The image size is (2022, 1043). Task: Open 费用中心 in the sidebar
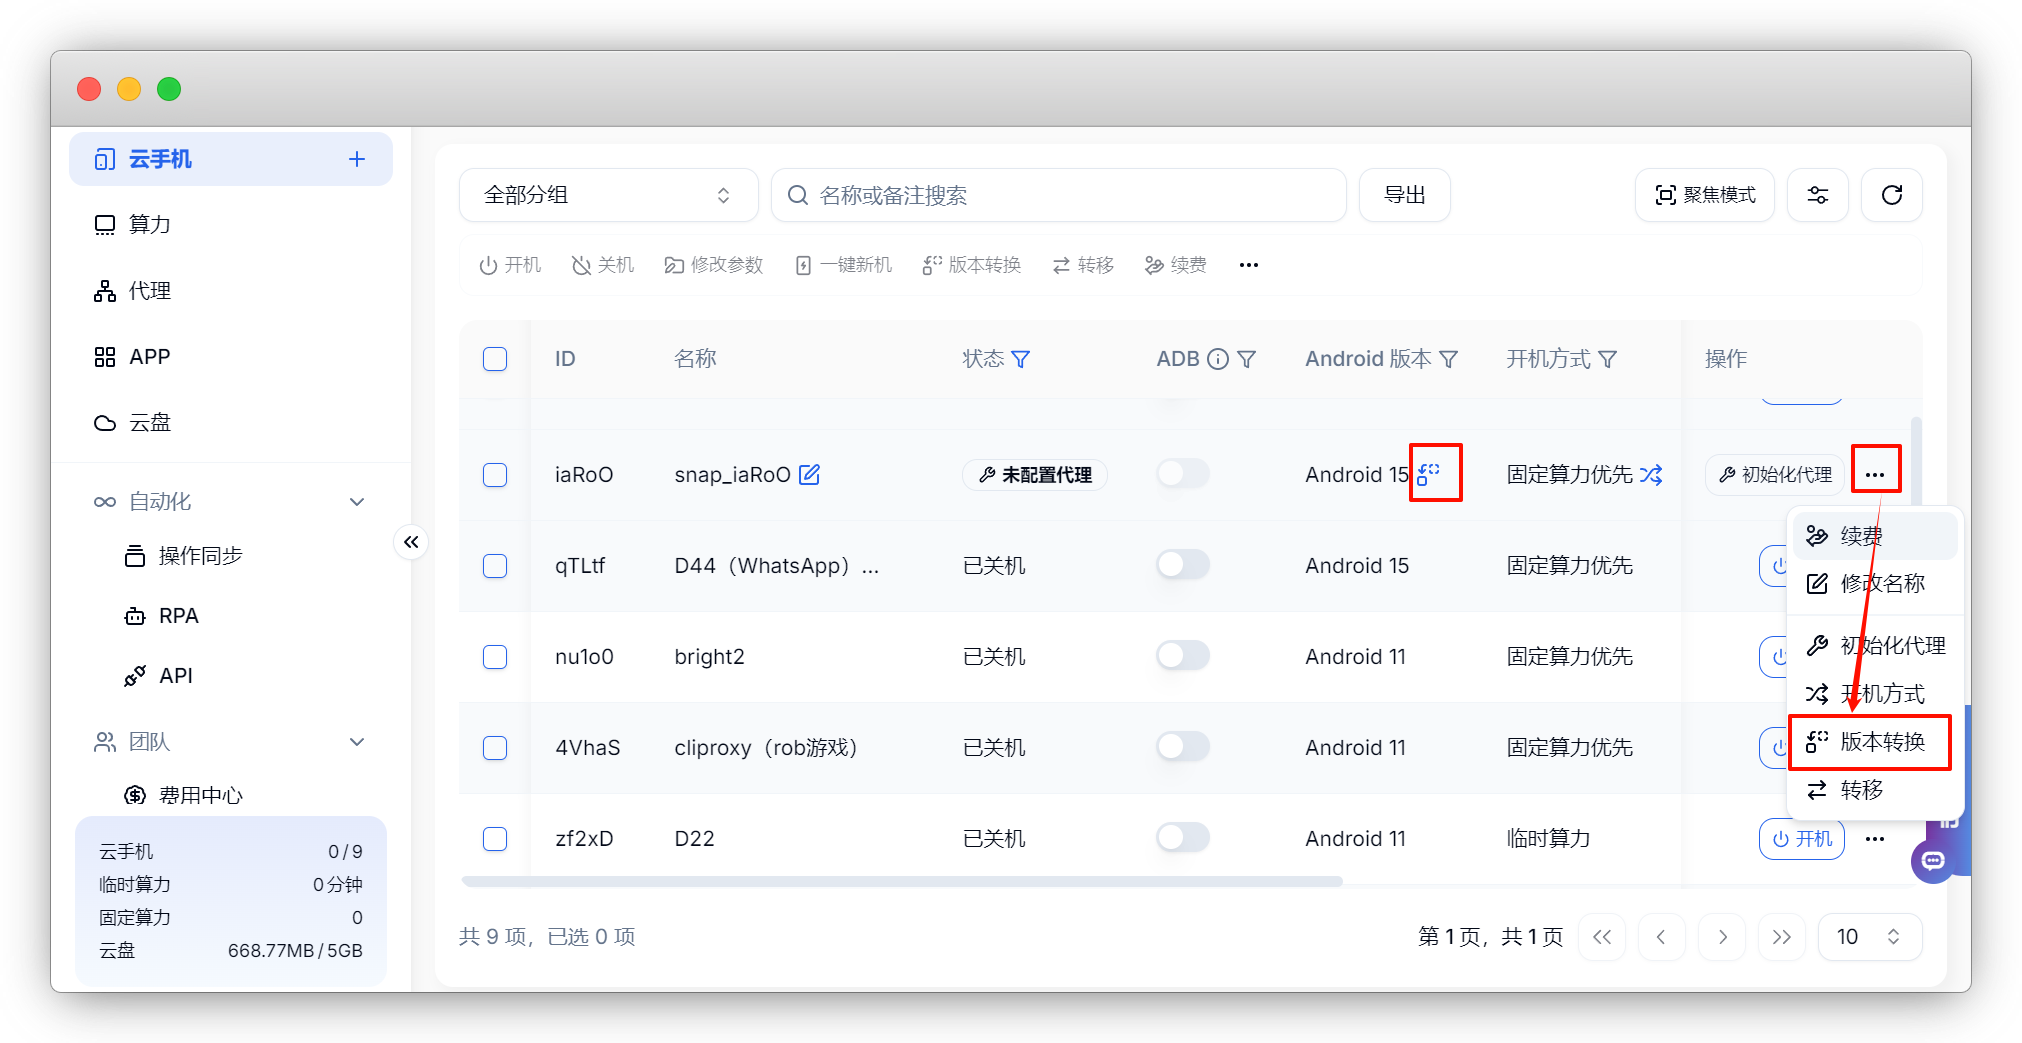pos(184,795)
